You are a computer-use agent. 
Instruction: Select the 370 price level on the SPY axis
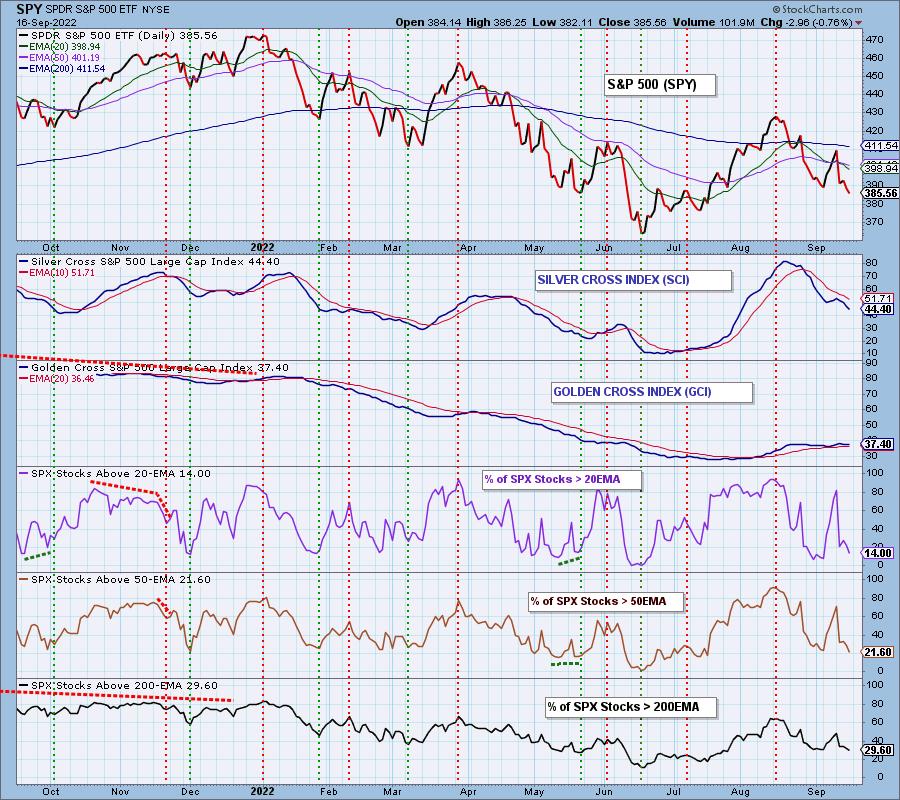[874, 221]
